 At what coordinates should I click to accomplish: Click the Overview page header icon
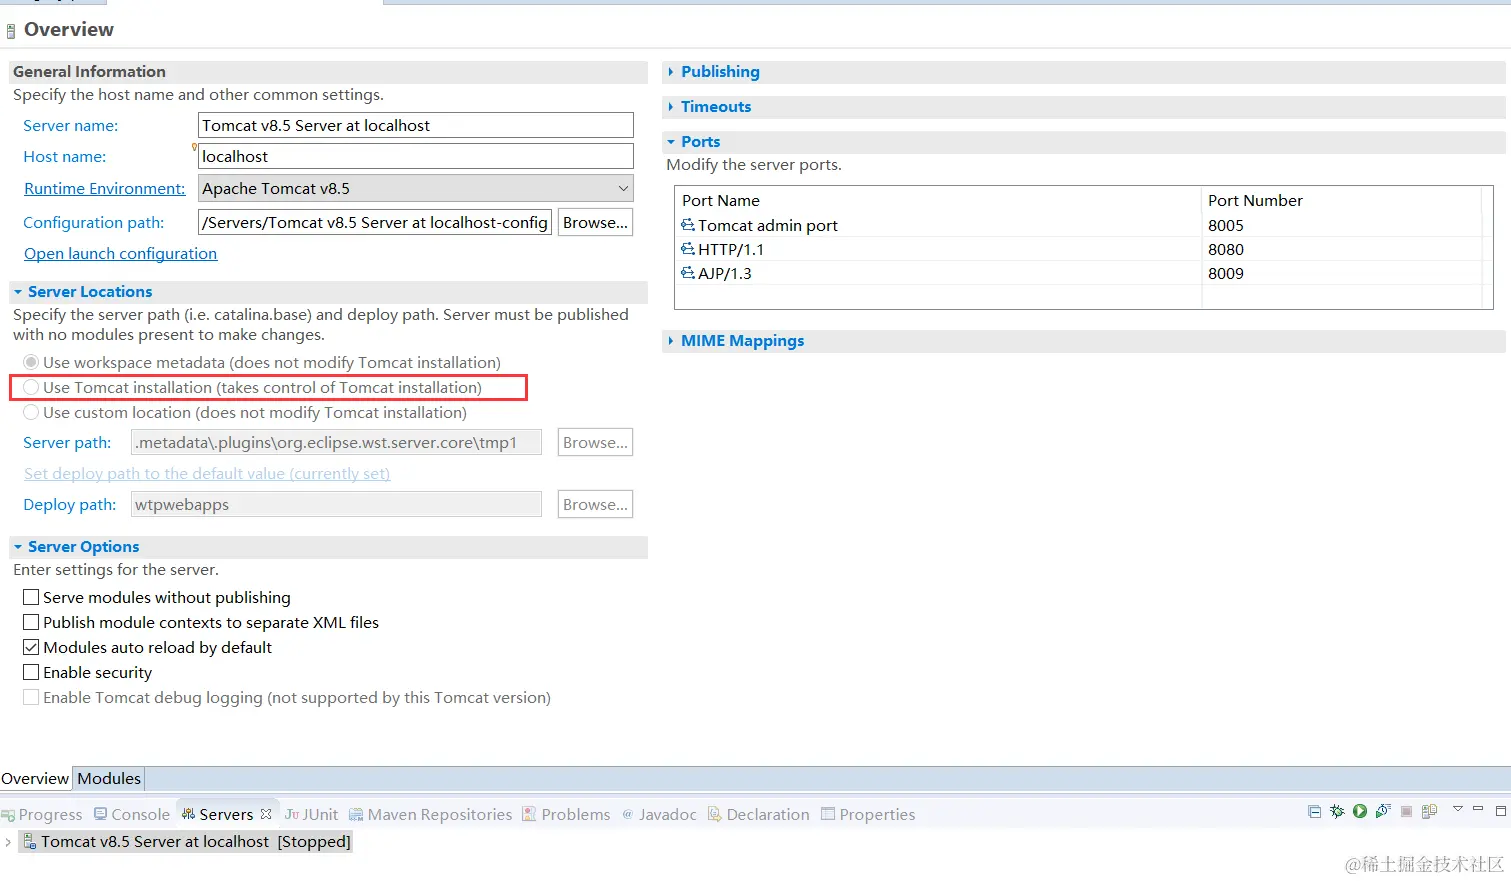11,31
